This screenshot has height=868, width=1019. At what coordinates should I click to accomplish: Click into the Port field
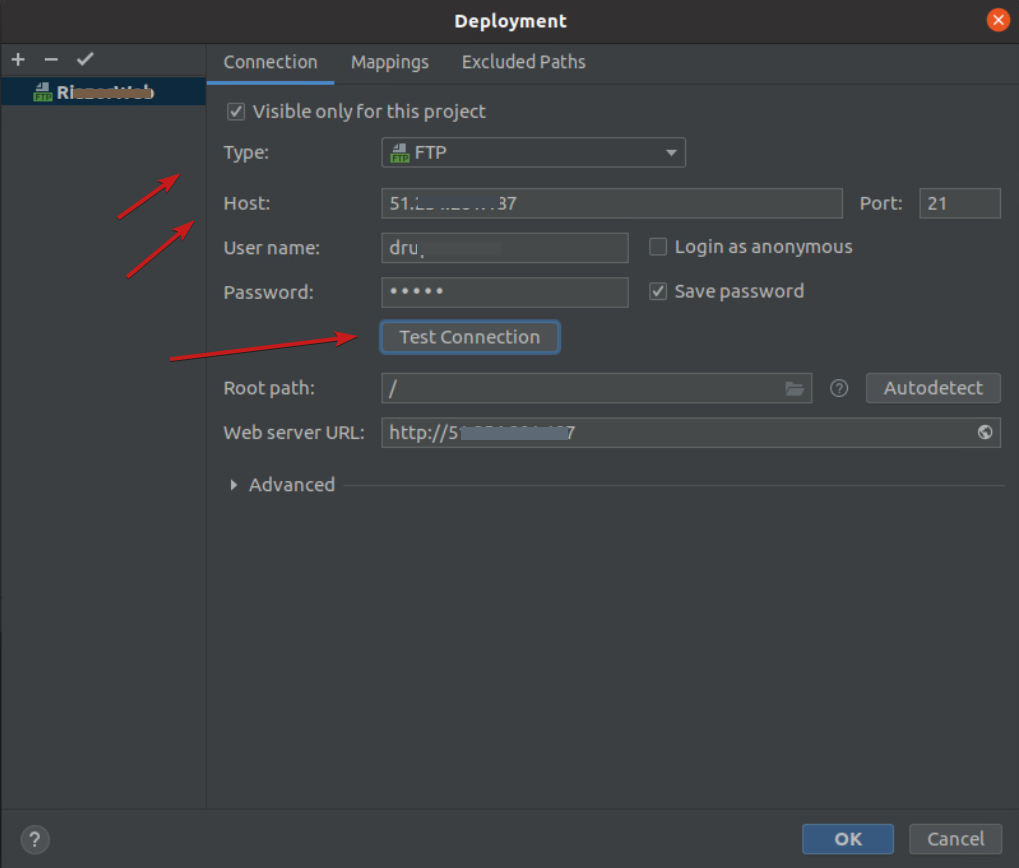959,204
